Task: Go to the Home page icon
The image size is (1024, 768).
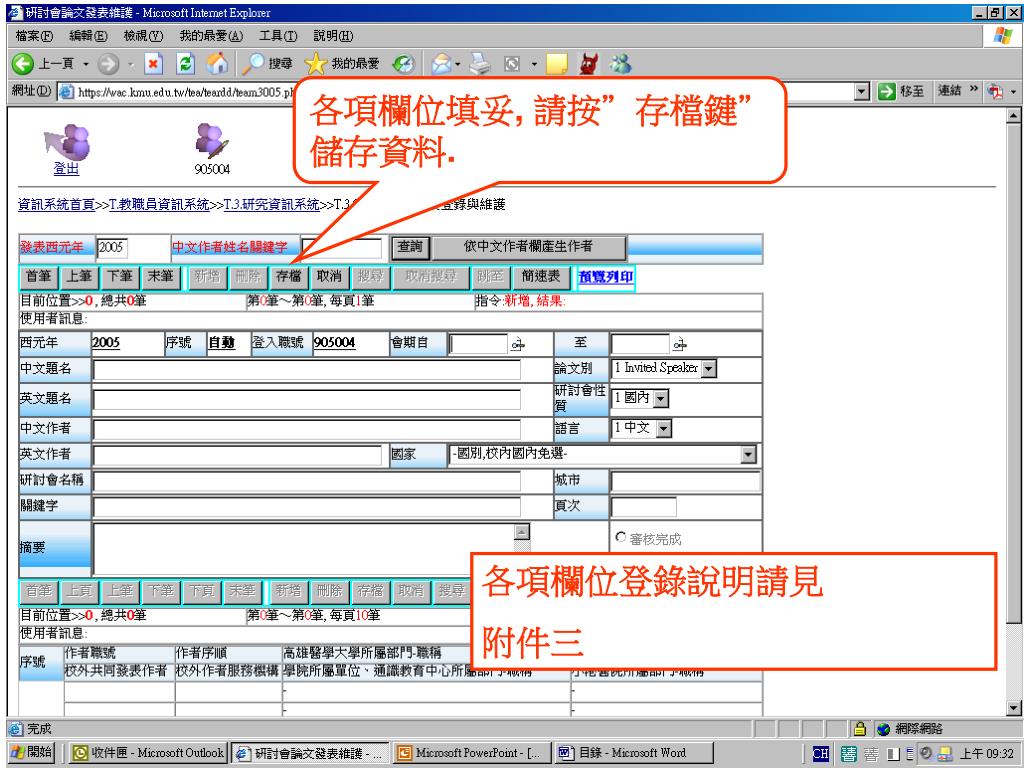Action: tap(217, 63)
